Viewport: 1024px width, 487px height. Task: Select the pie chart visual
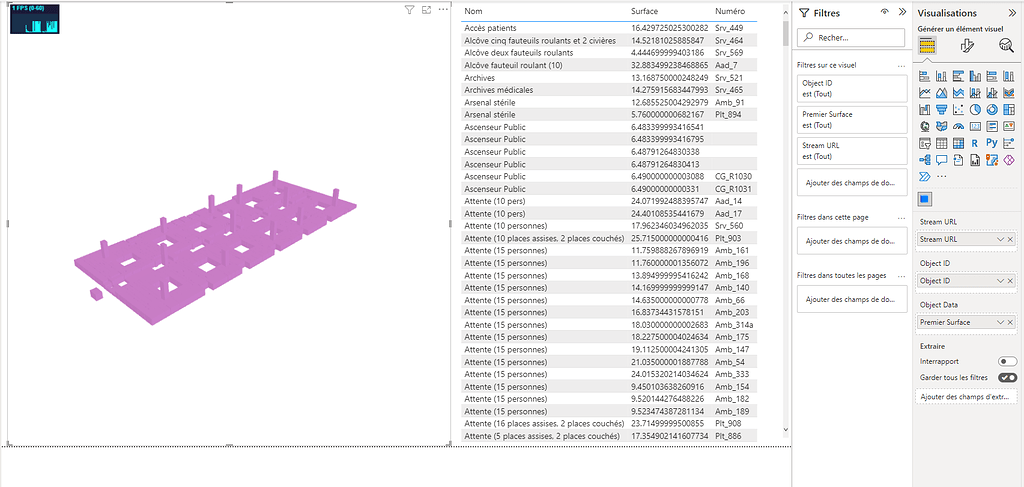pyautogui.click(x=975, y=110)
